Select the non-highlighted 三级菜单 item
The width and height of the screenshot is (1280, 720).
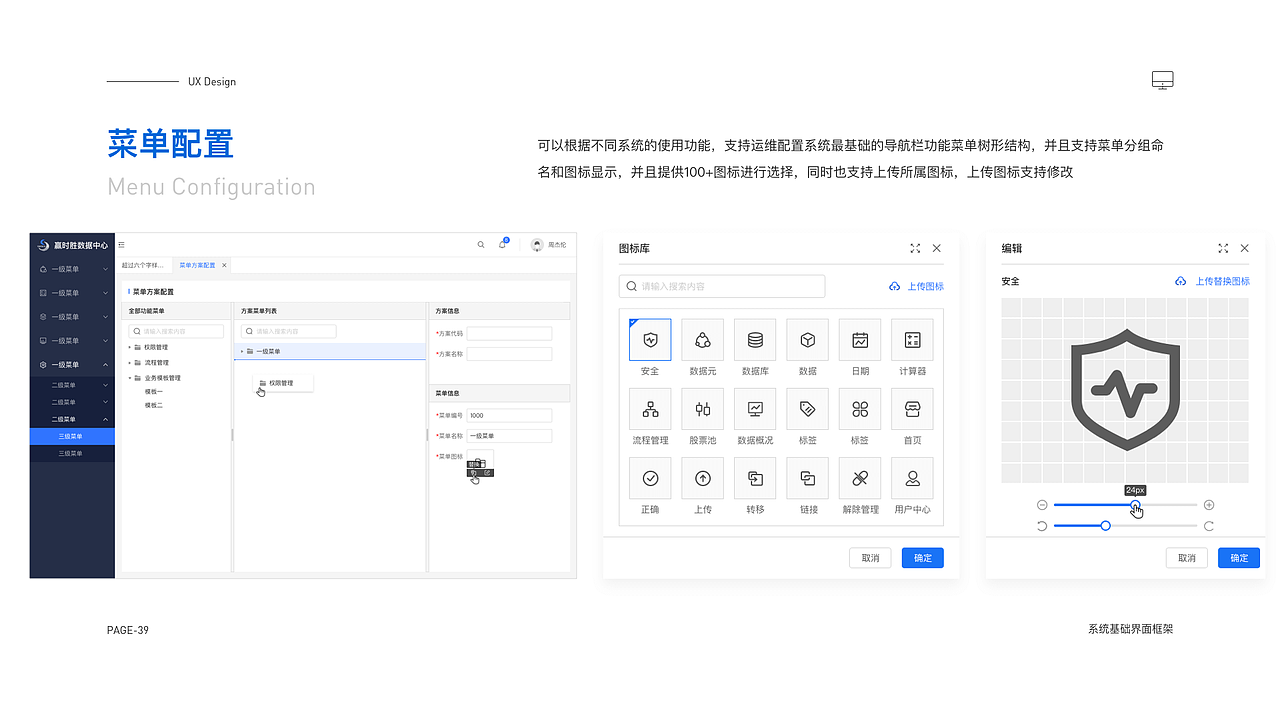click(x=72, y=453)
